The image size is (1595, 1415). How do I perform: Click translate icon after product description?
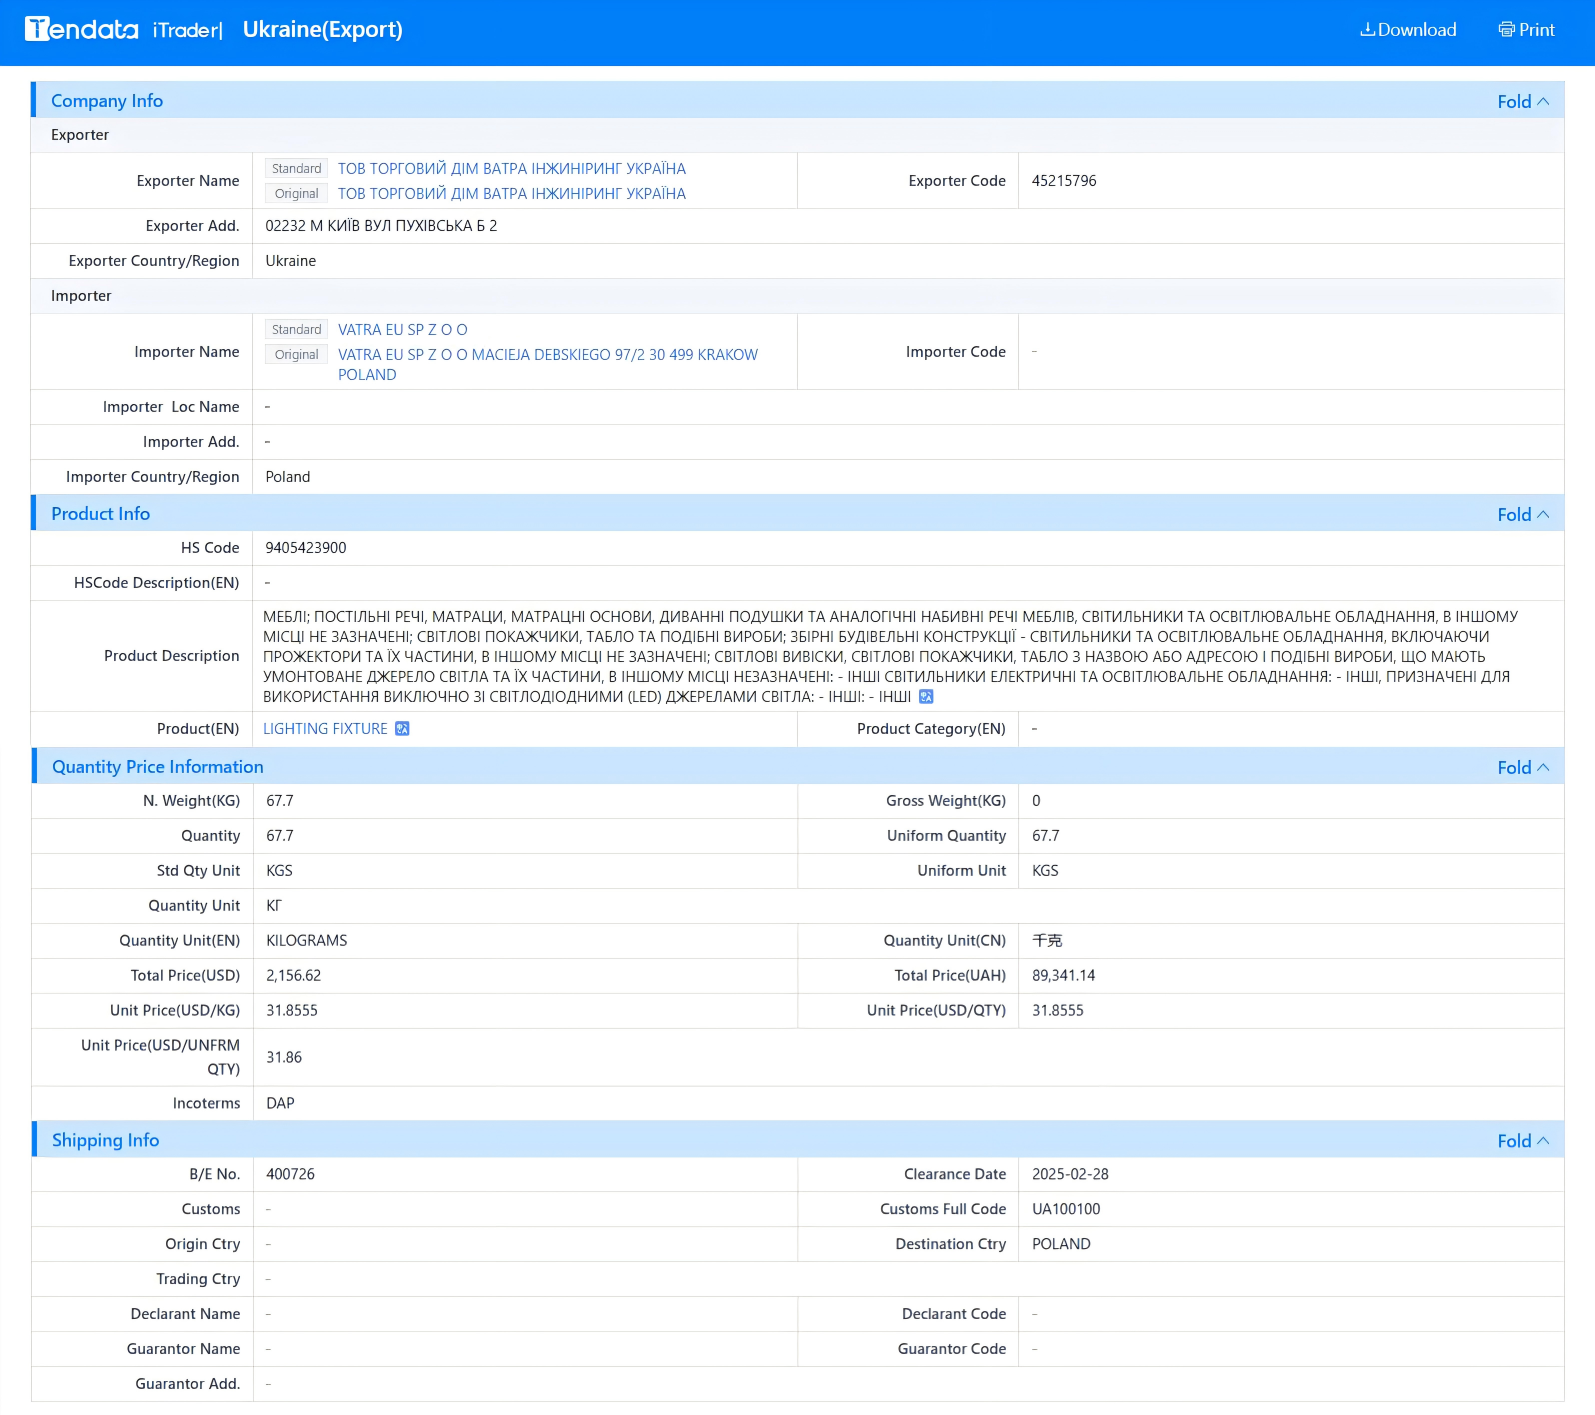926,697
